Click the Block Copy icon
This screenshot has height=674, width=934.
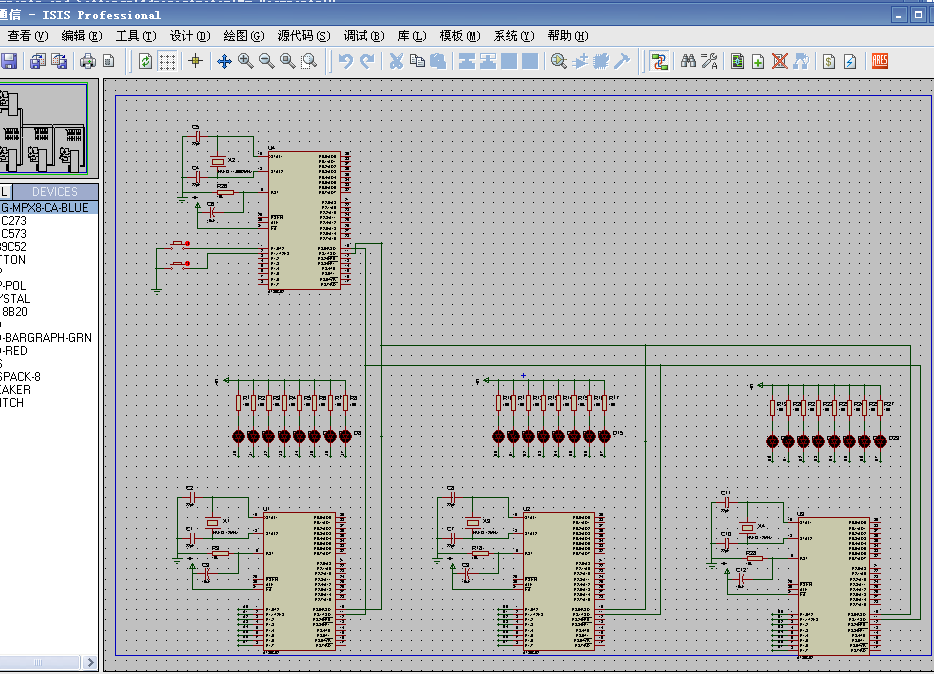point(467,61)
